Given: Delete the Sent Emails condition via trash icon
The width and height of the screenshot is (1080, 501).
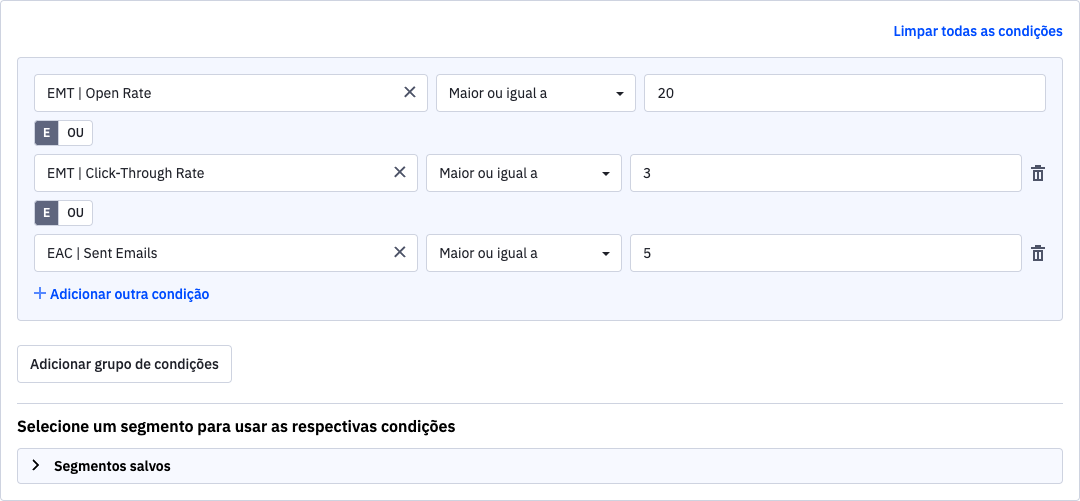Looking at the screenshot, I should click(1038, 253).
